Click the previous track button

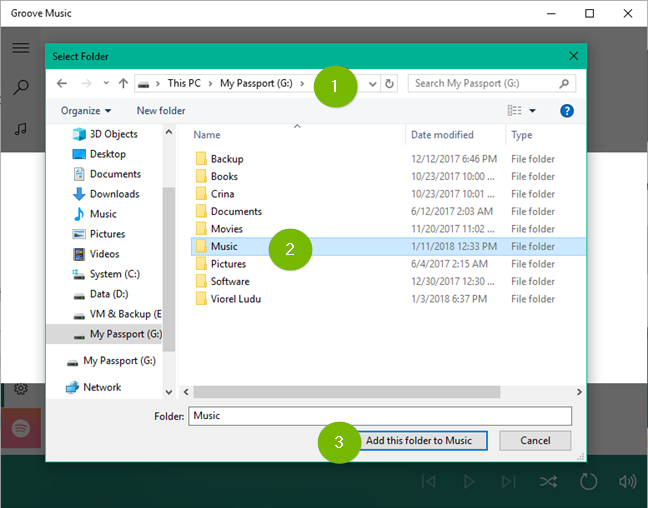(429, 482)
